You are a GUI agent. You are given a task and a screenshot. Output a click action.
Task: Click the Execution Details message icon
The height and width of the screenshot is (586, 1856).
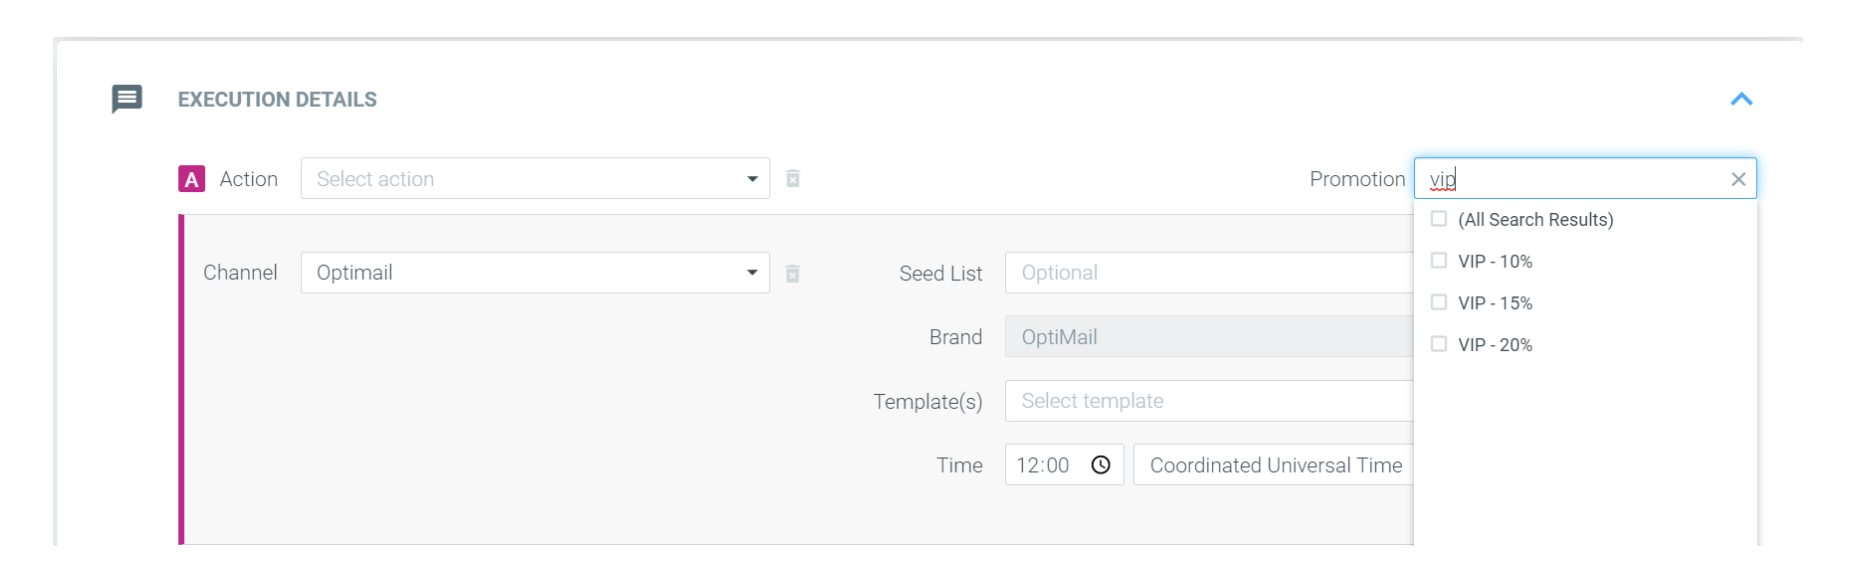127,99
